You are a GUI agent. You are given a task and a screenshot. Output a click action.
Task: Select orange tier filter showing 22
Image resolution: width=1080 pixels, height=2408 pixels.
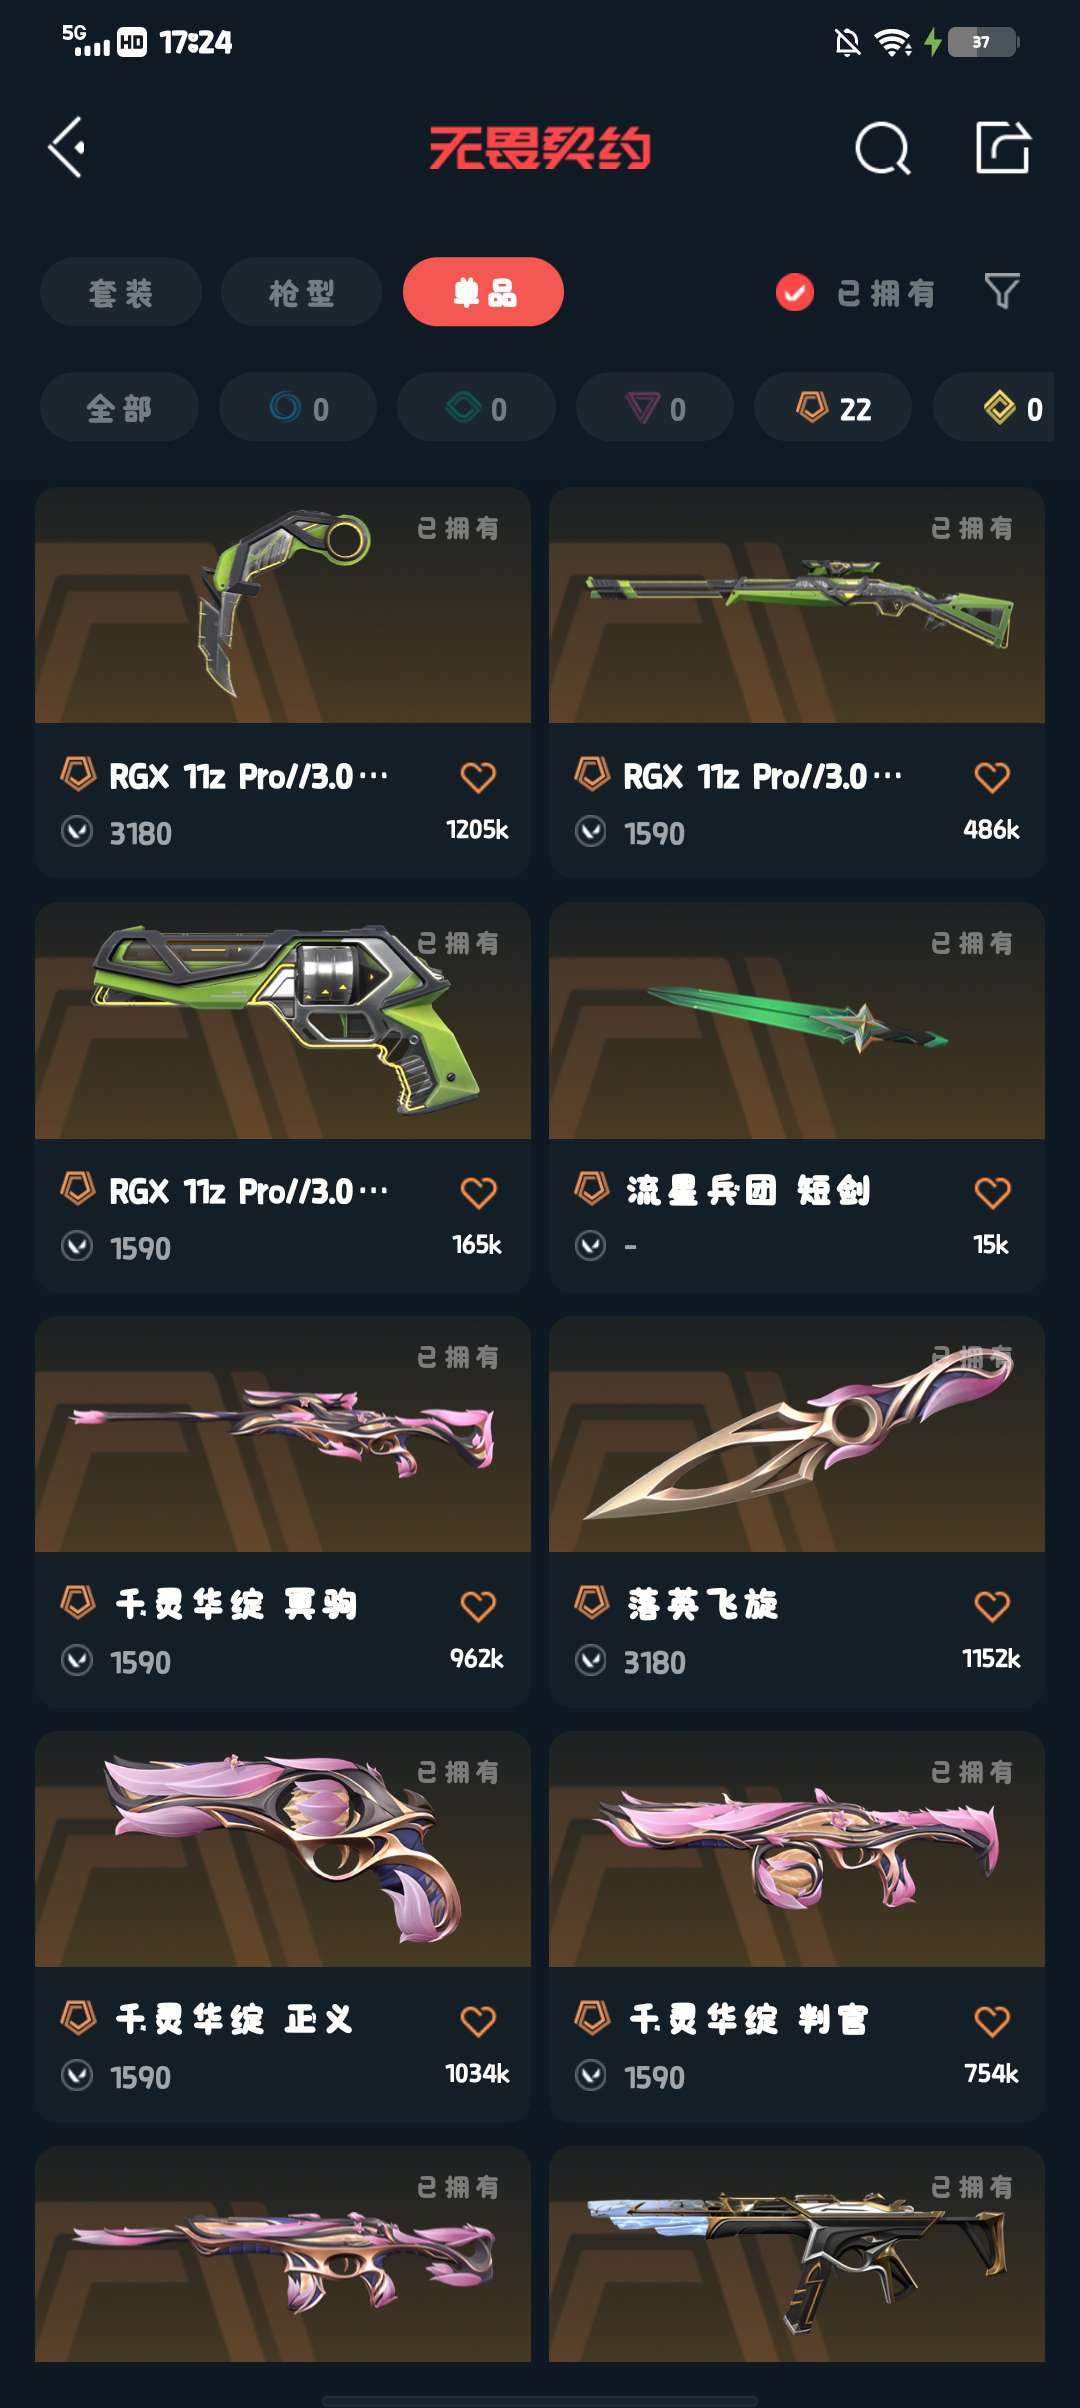(x=833, y=408)
